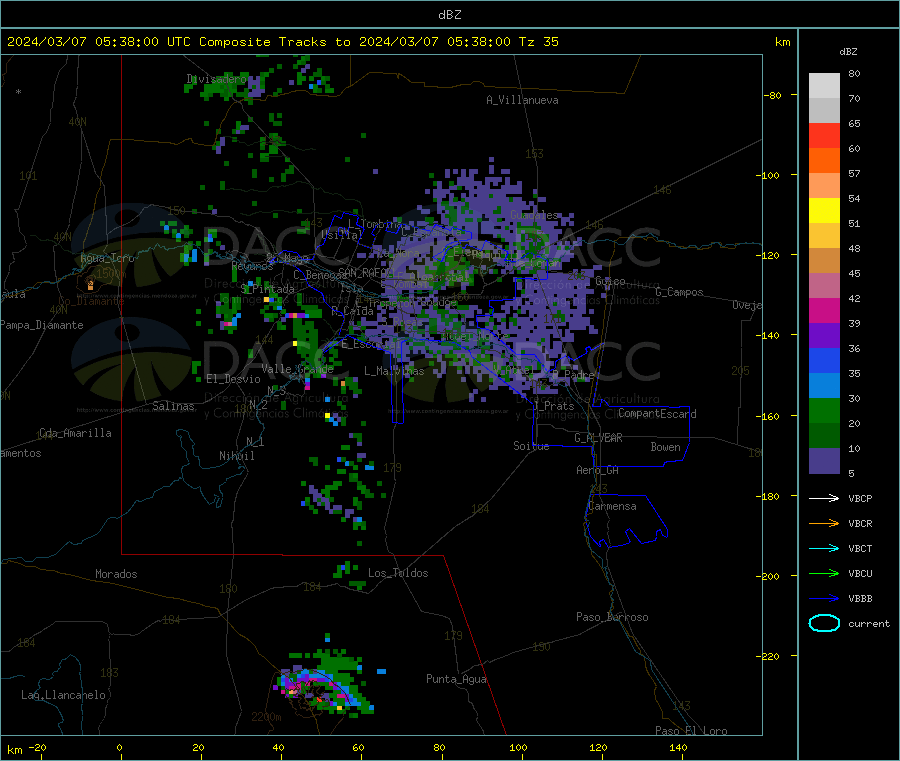Click the cyan 'current' ellipse icon
900x761 pixels.
coord(824,623)
